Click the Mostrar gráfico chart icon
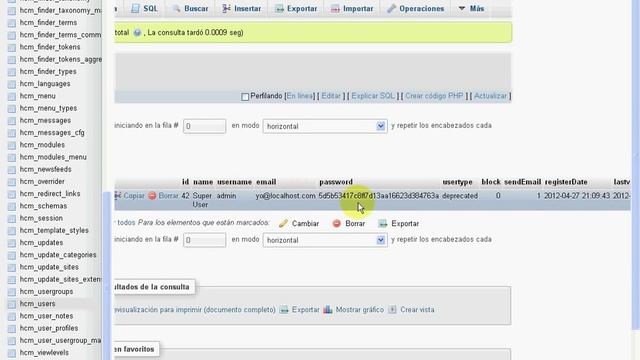 328,310
